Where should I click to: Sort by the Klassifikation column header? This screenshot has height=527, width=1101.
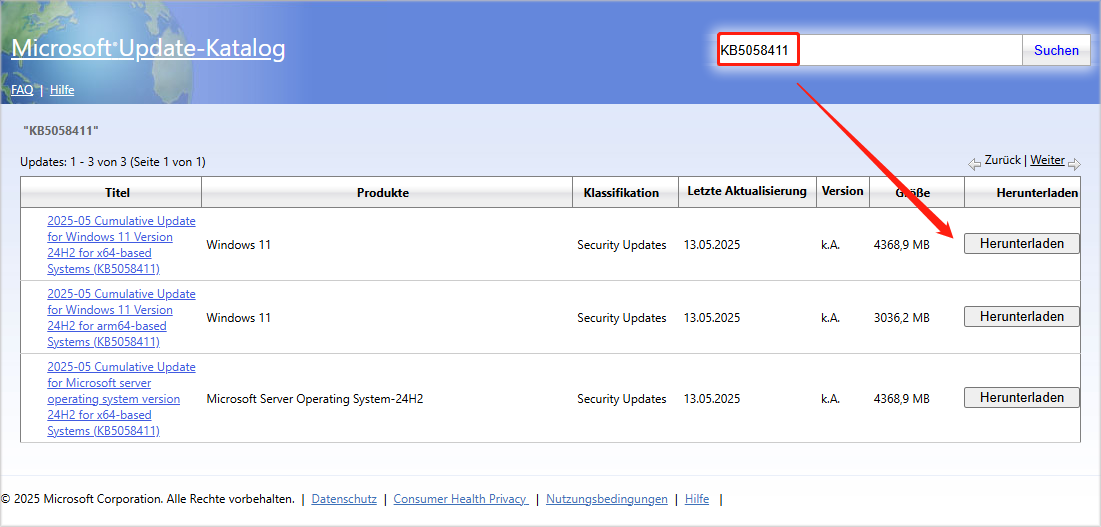[x=621, y=192]
